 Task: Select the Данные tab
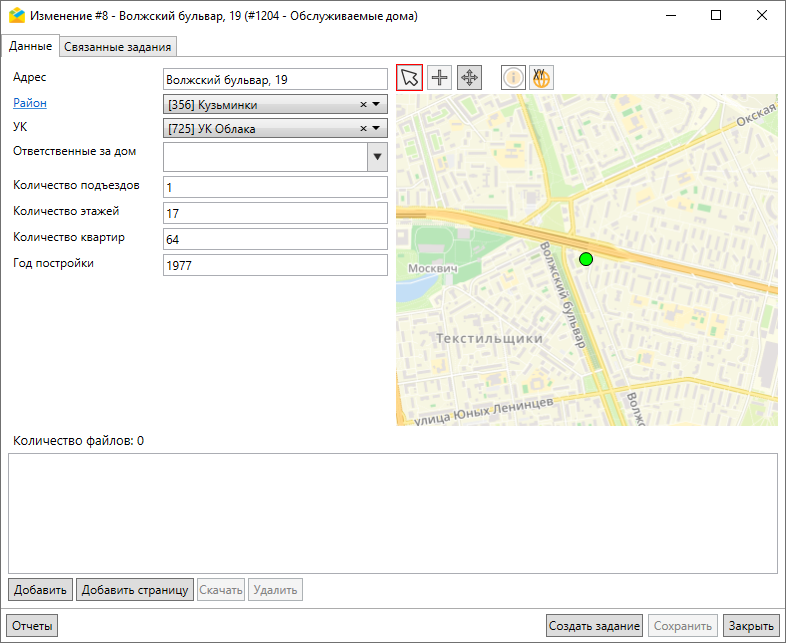point(30,46)
